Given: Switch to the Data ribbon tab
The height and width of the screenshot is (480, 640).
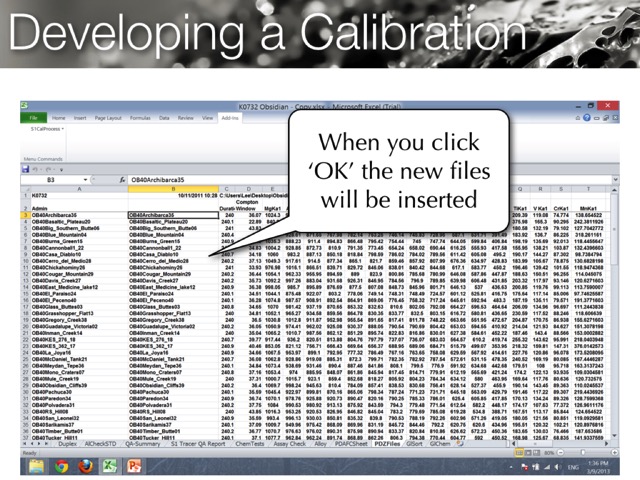Looking at the screenshot, I should pos(164,118).
